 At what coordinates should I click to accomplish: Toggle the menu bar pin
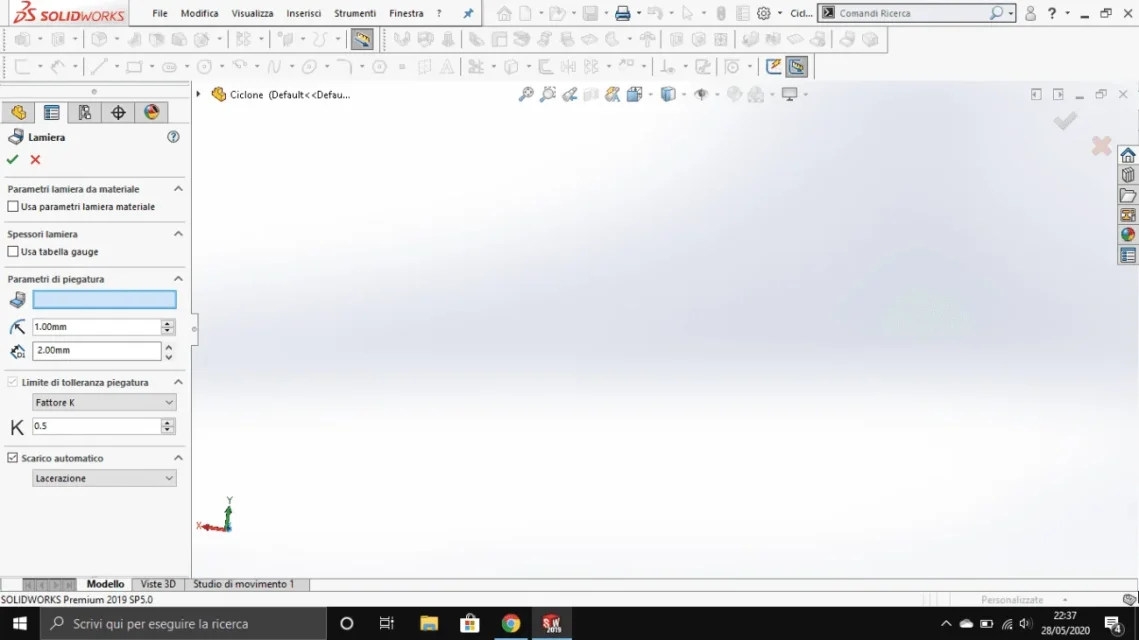469,13
